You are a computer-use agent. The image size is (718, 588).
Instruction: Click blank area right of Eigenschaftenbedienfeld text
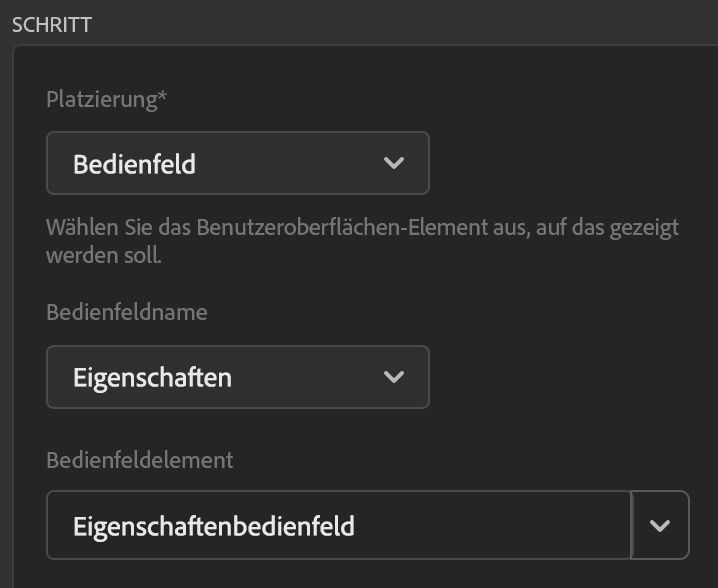click(500, 525)
